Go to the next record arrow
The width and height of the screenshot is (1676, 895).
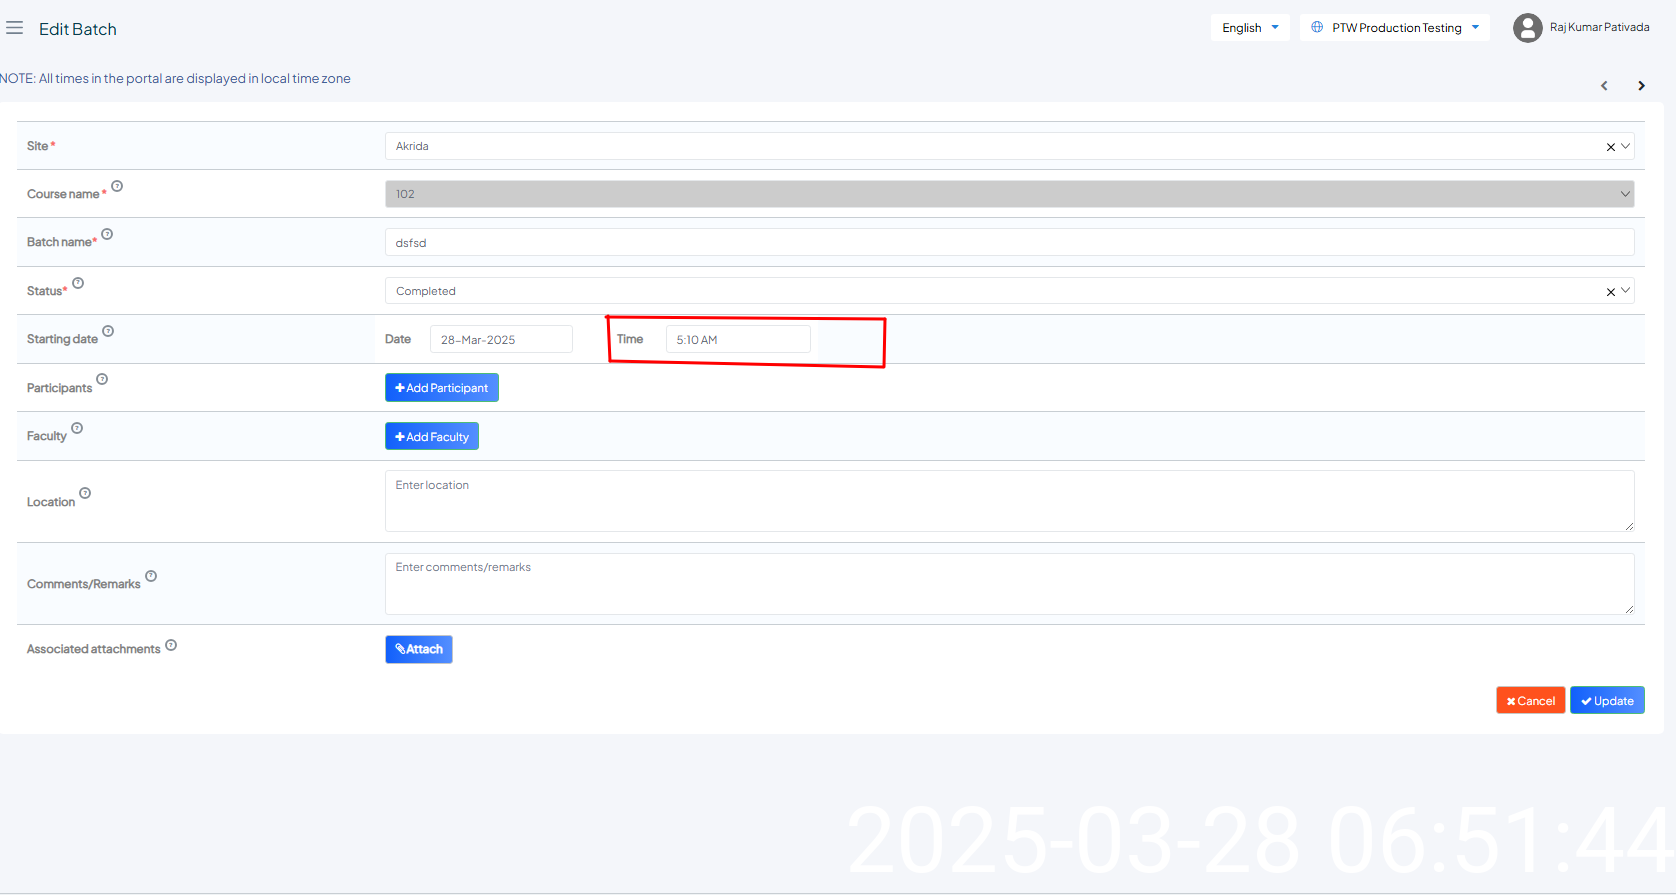coord(1641,86)
